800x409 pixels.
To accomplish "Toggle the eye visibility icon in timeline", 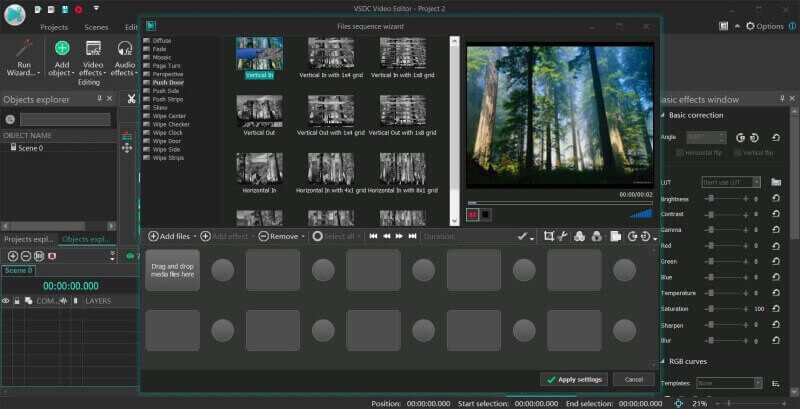I will [6, 300].
